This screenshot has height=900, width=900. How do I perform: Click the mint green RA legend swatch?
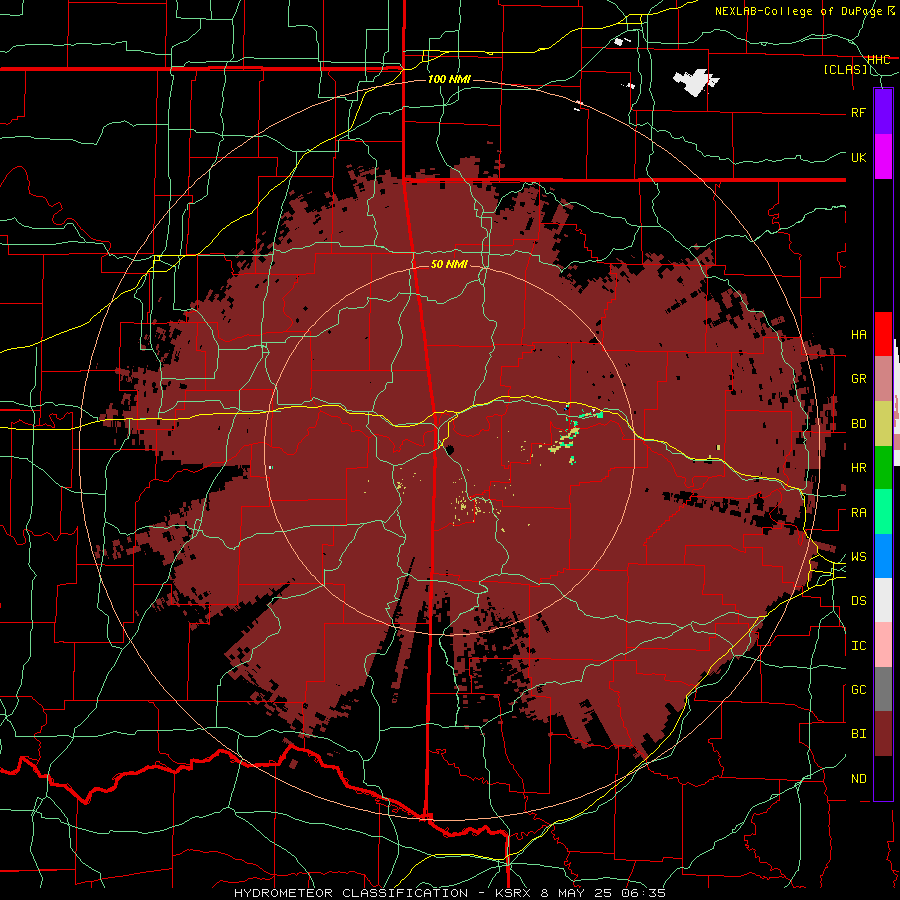pyautogui.click(x=883, y=512)
